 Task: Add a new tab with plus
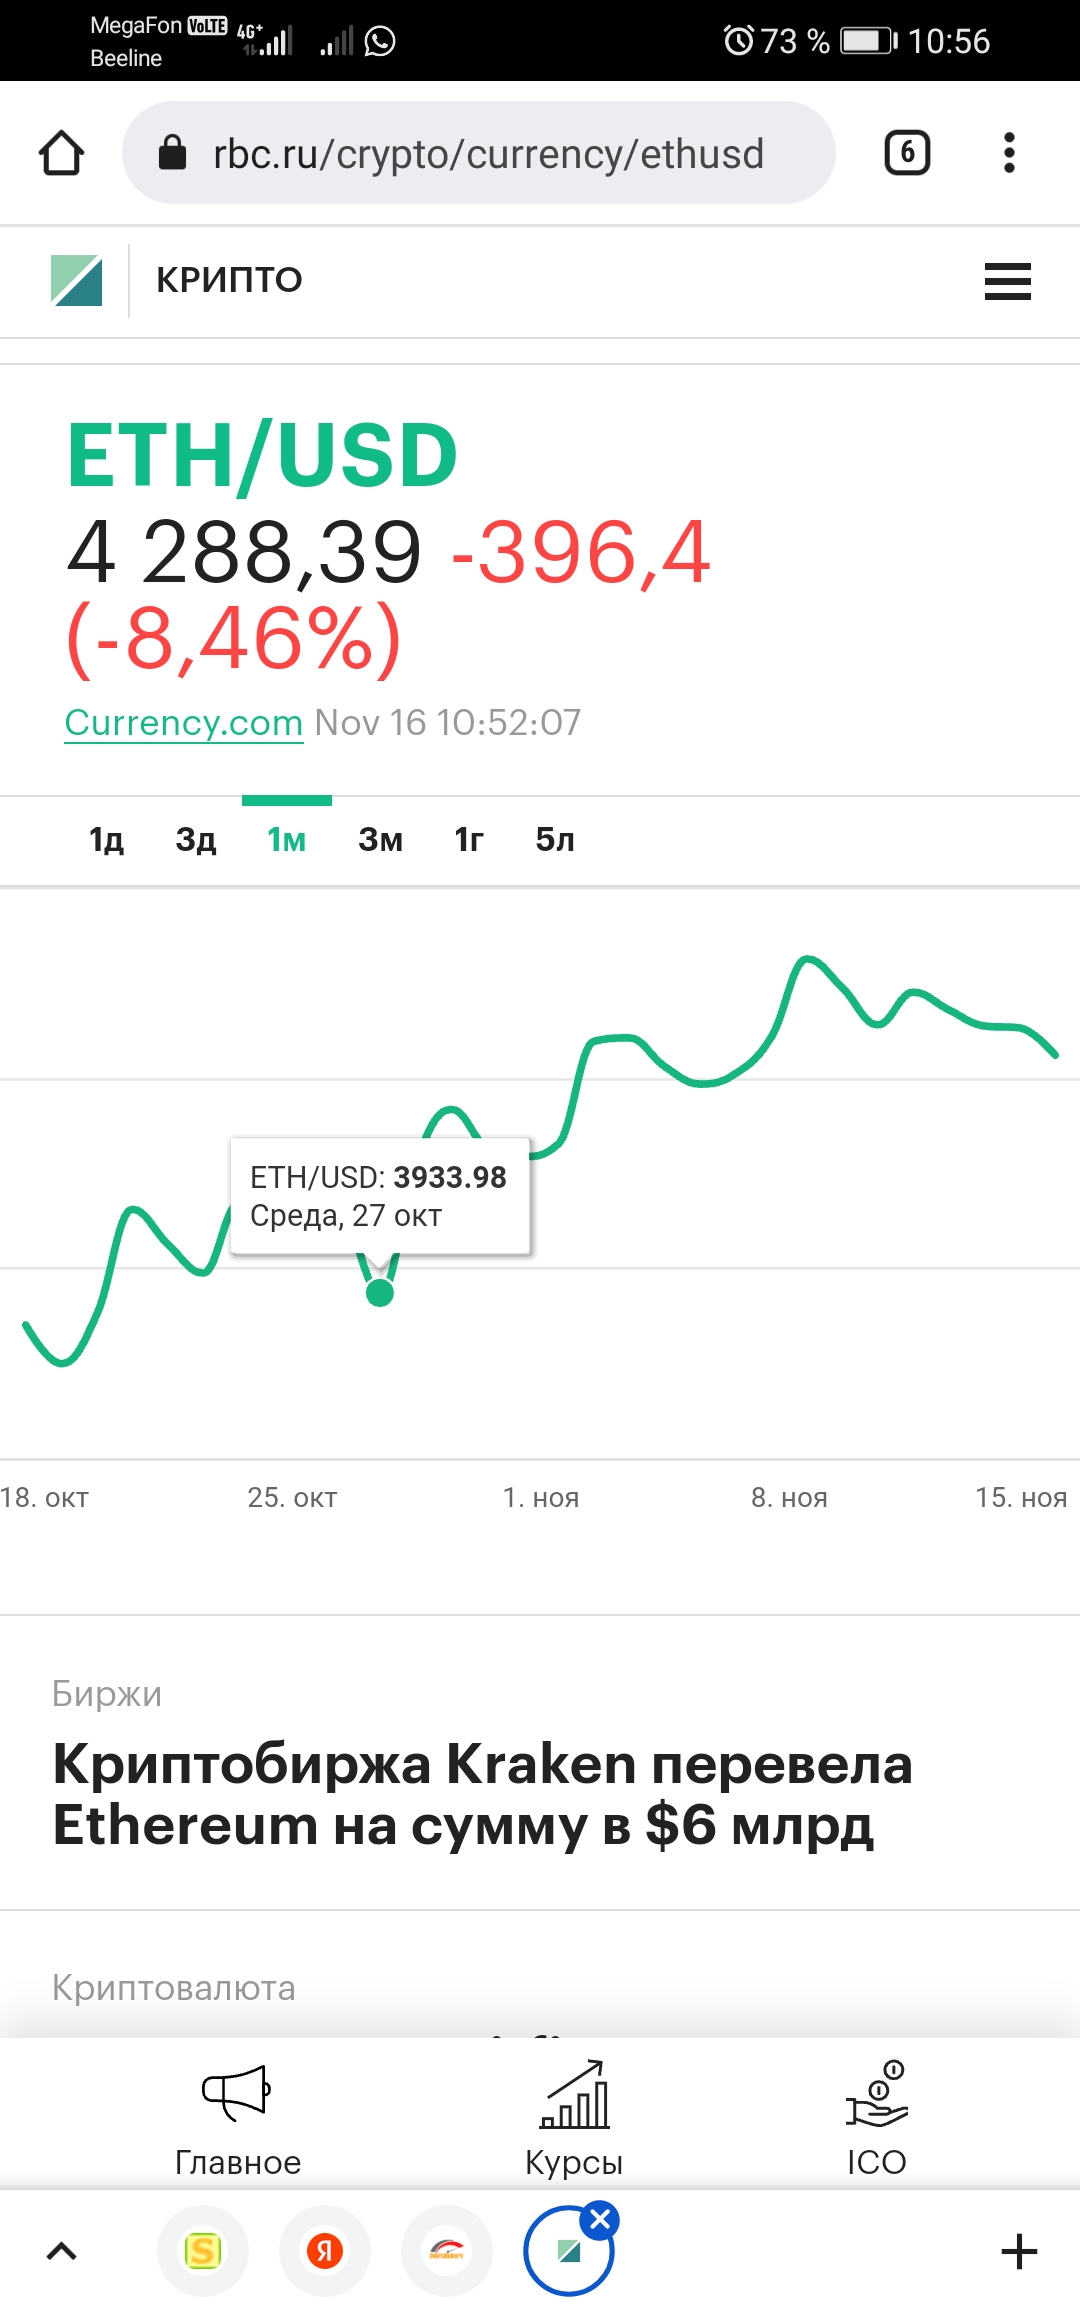1019,2252
